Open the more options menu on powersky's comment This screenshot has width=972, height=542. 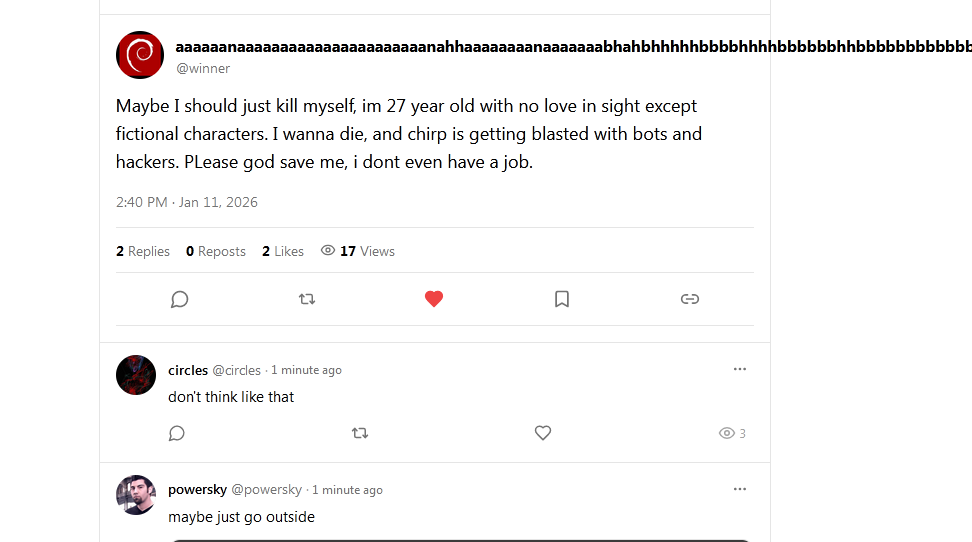point(740,489)
